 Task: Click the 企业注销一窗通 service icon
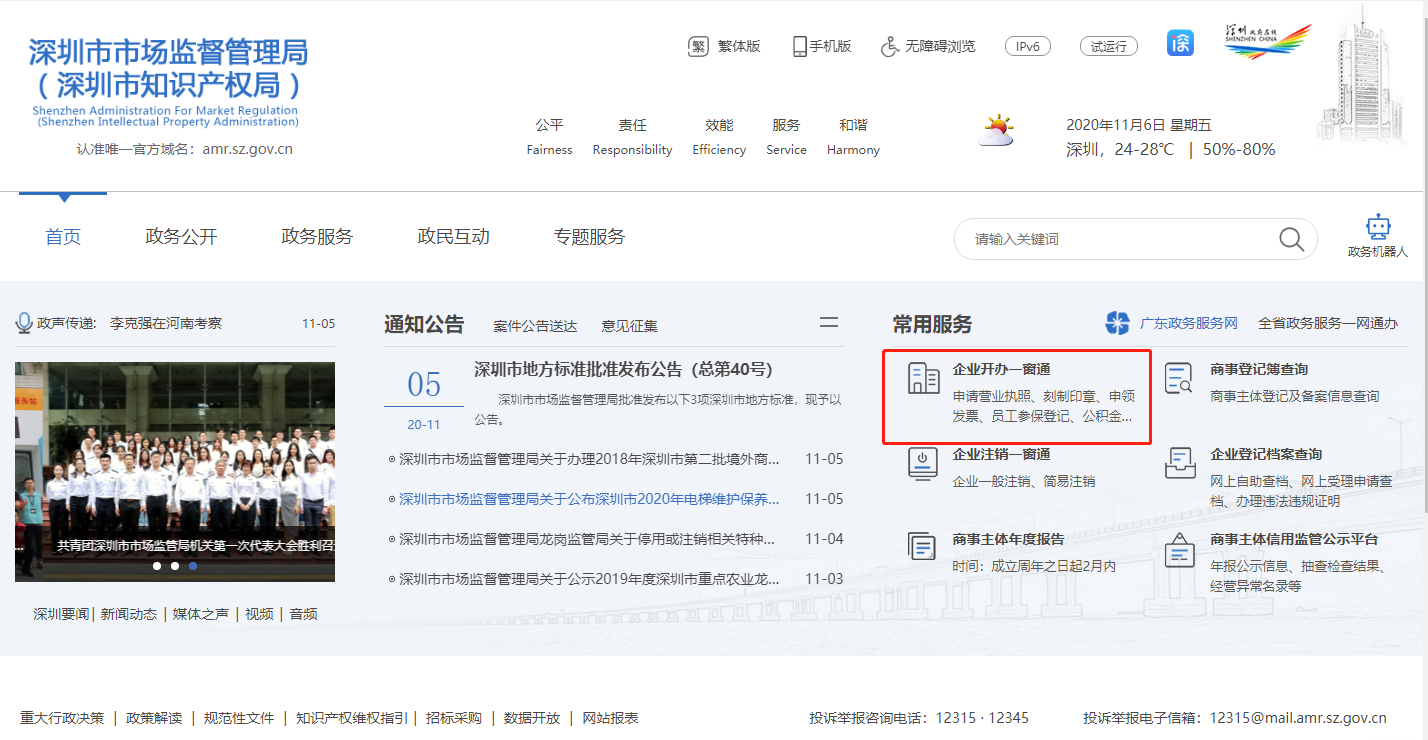[922, 464]
